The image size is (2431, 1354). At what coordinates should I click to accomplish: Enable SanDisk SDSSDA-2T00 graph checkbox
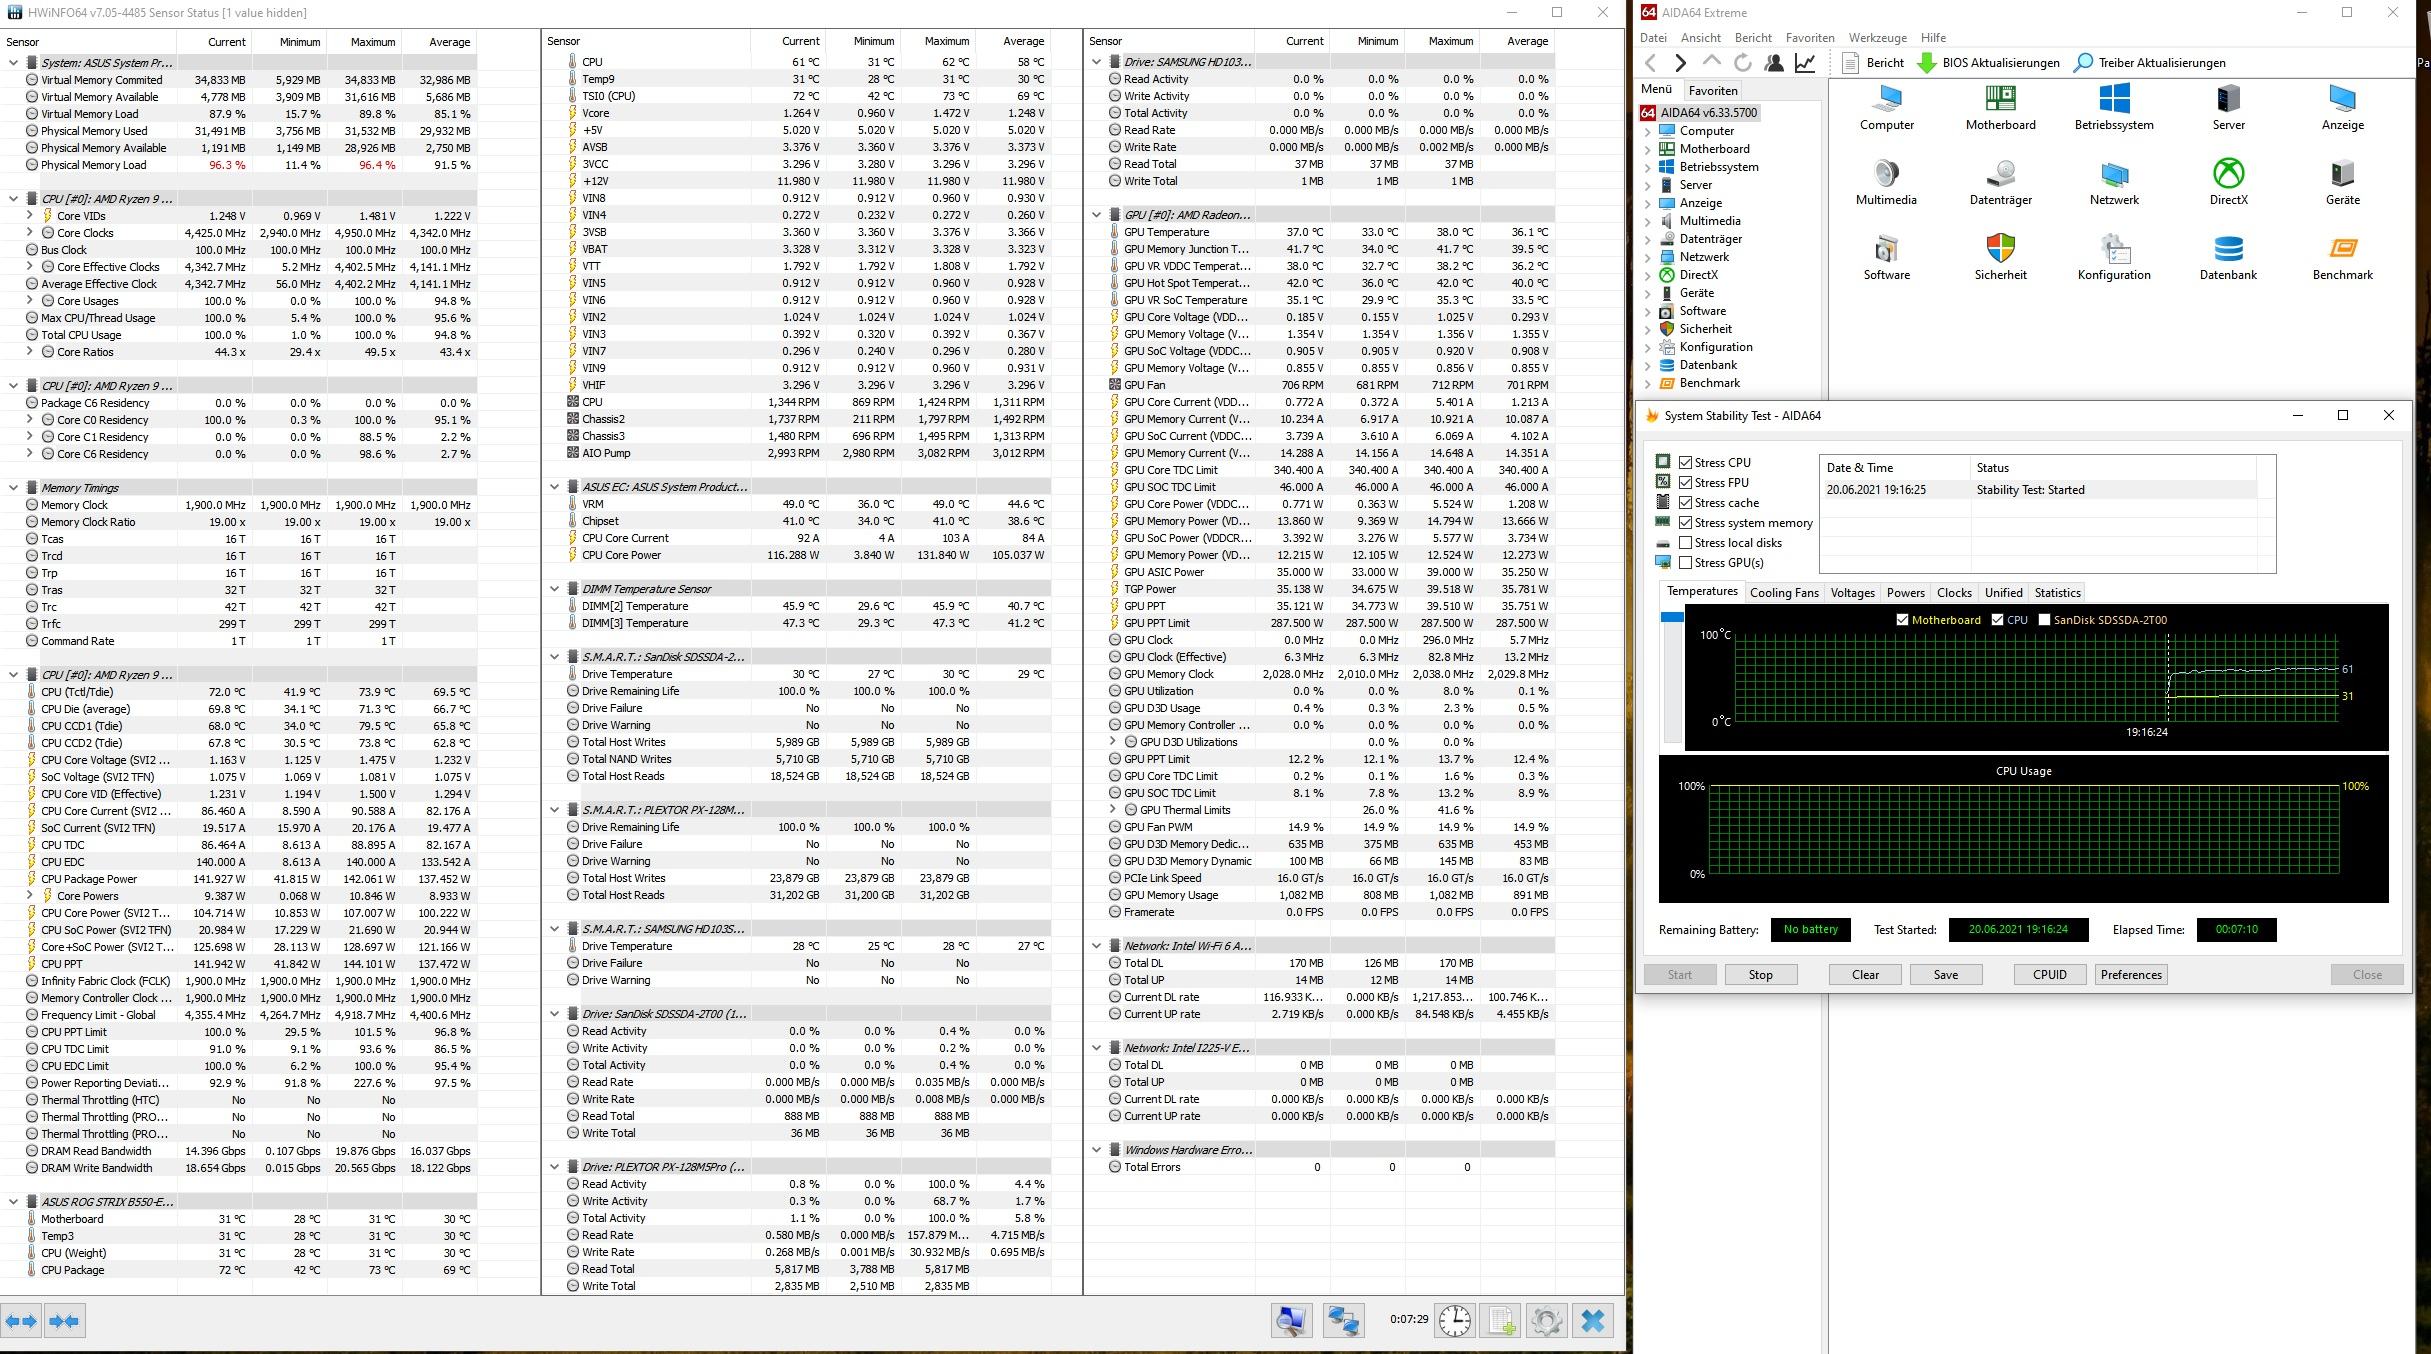[2044, 620]
